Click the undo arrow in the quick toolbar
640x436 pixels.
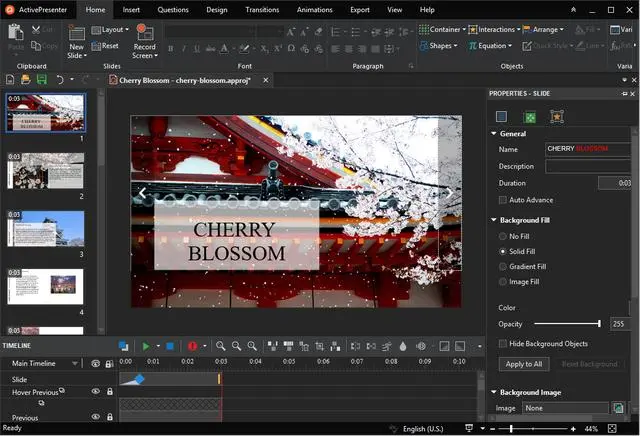(x=60, y=80)
